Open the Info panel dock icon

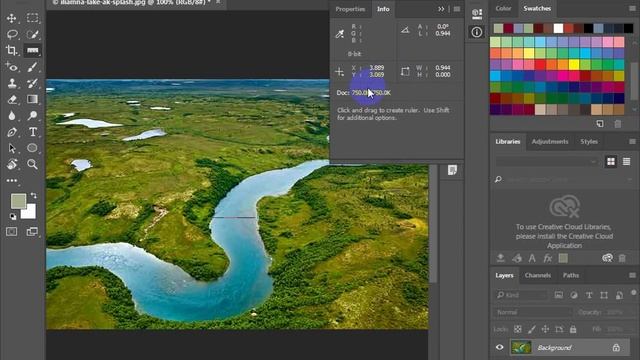pos(477,32)
